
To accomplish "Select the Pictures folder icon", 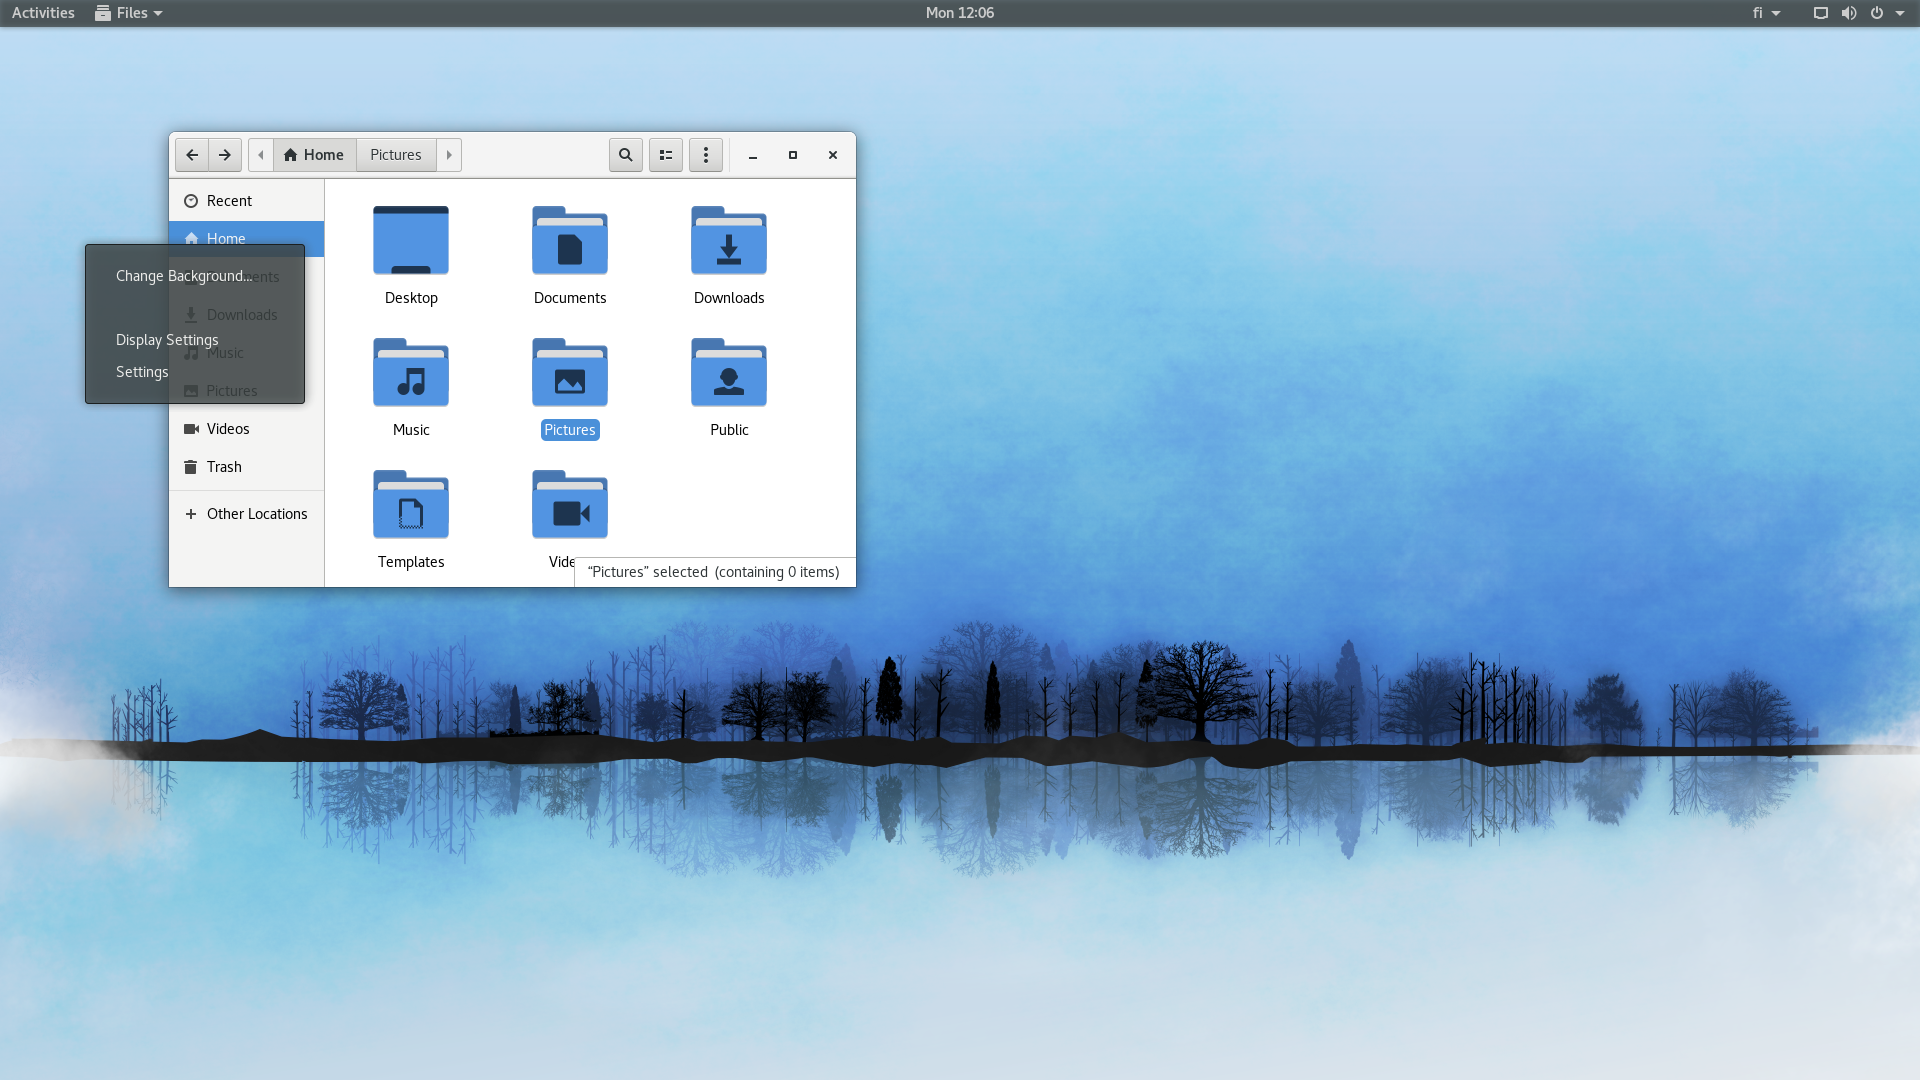I will pyautogui.click(x=570, y=373).
